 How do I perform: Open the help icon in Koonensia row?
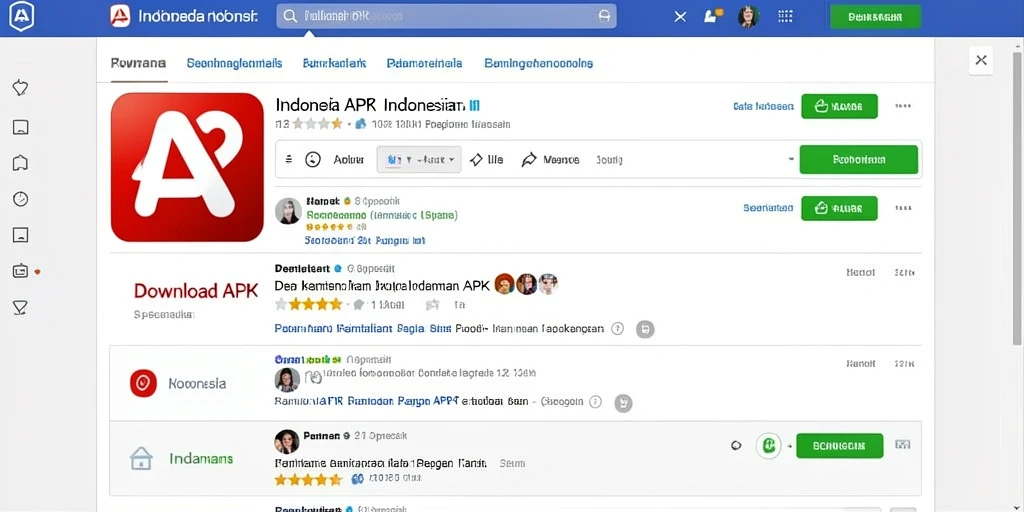point(595,402)
